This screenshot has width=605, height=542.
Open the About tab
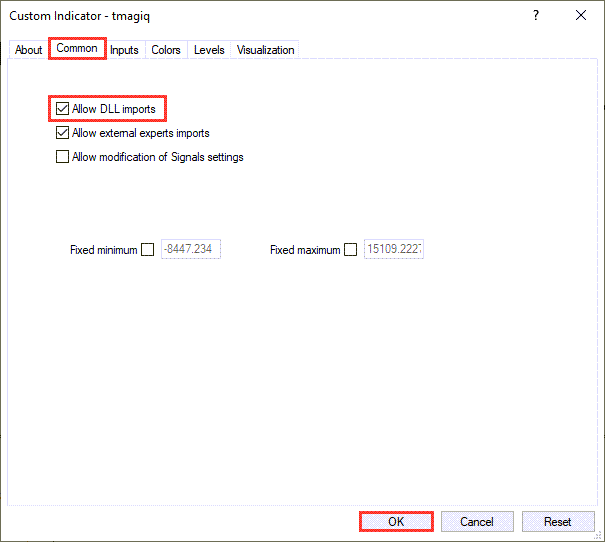tap(28, 50)
